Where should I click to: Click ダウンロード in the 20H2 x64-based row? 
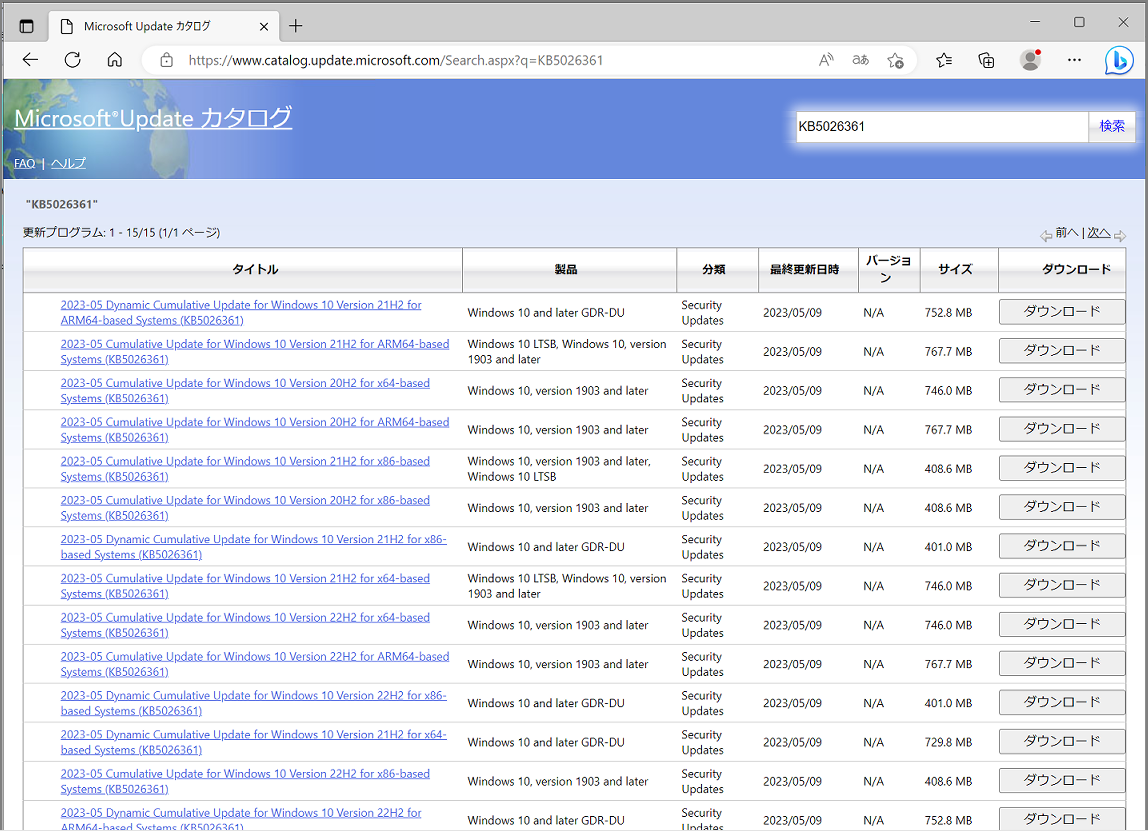pos(1062,390)
